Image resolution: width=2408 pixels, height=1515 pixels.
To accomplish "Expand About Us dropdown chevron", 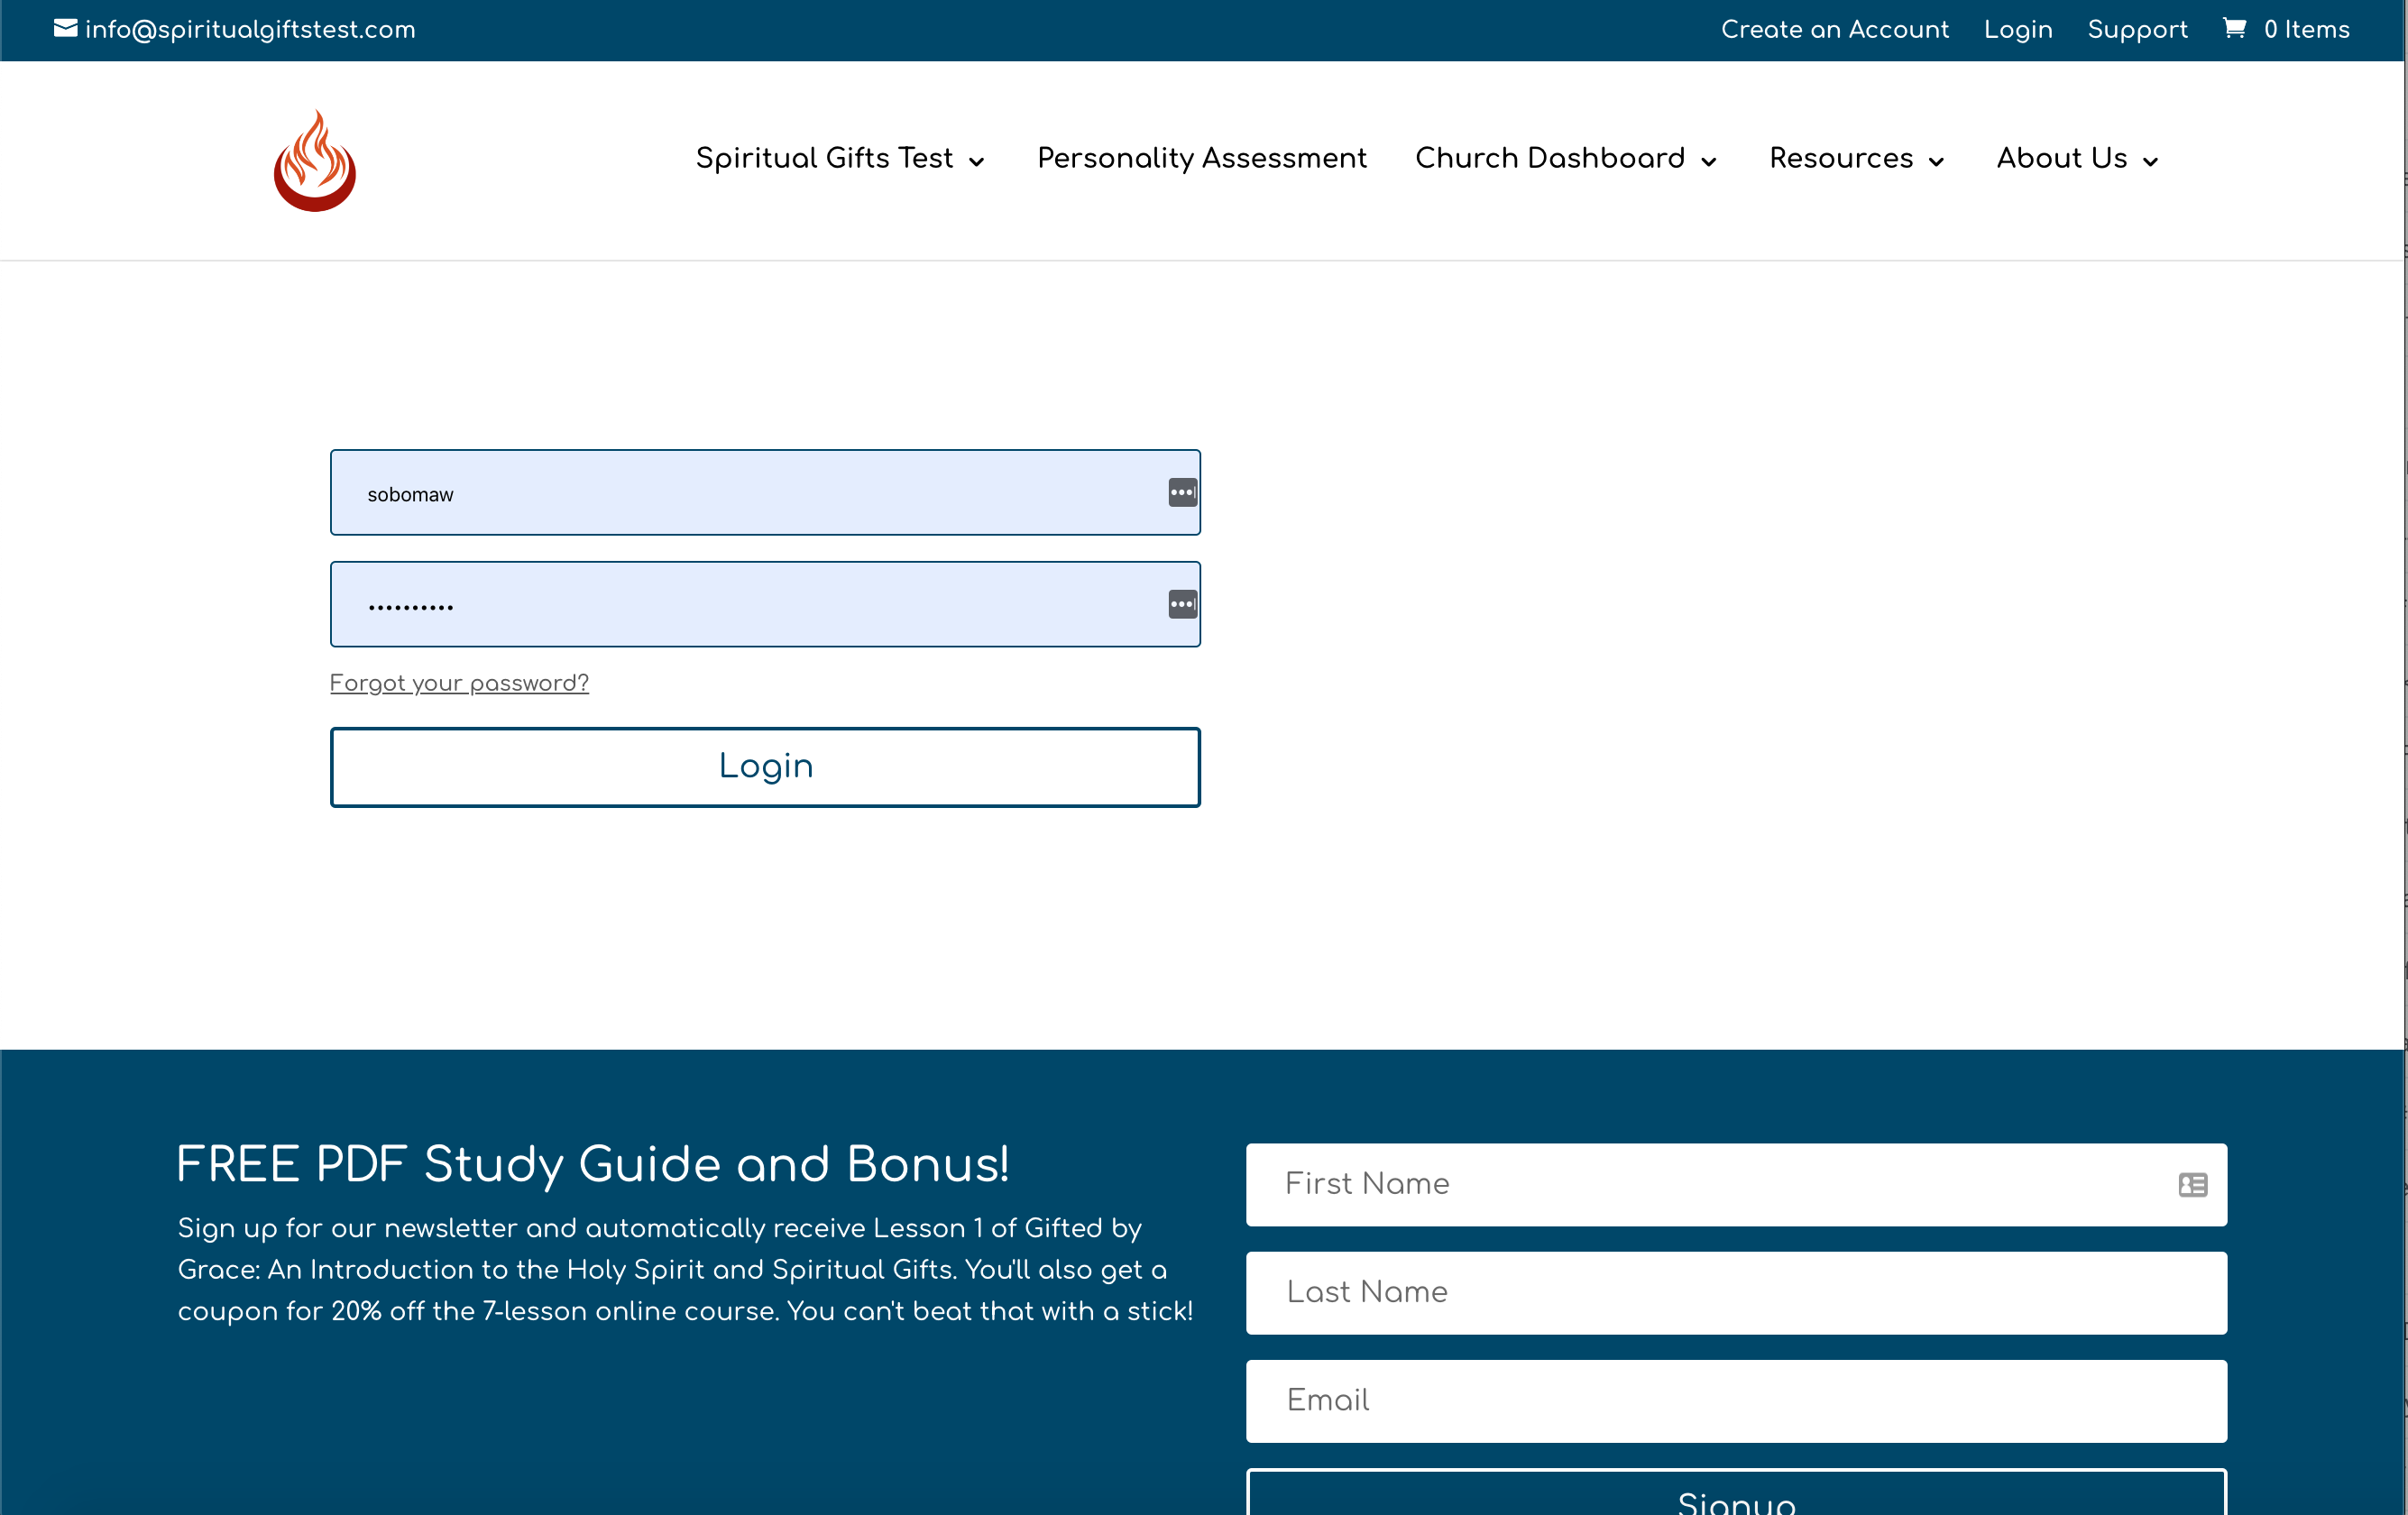I will [x=2151, y=162].
